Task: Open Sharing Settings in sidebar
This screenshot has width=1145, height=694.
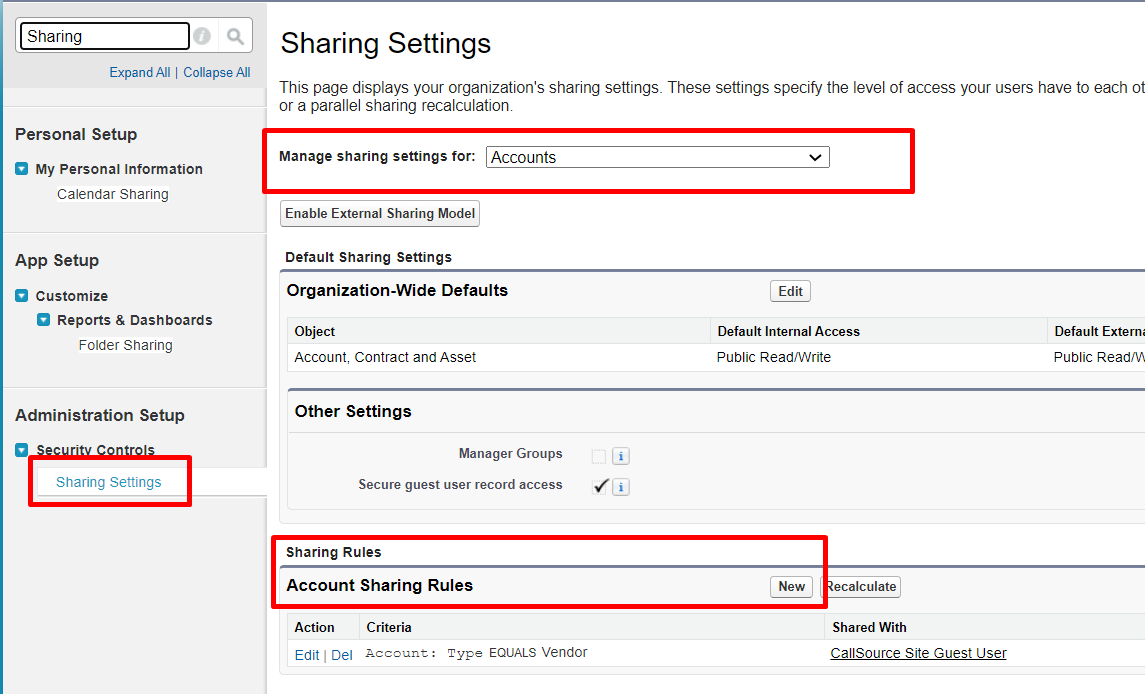Action: click(109, 482)
